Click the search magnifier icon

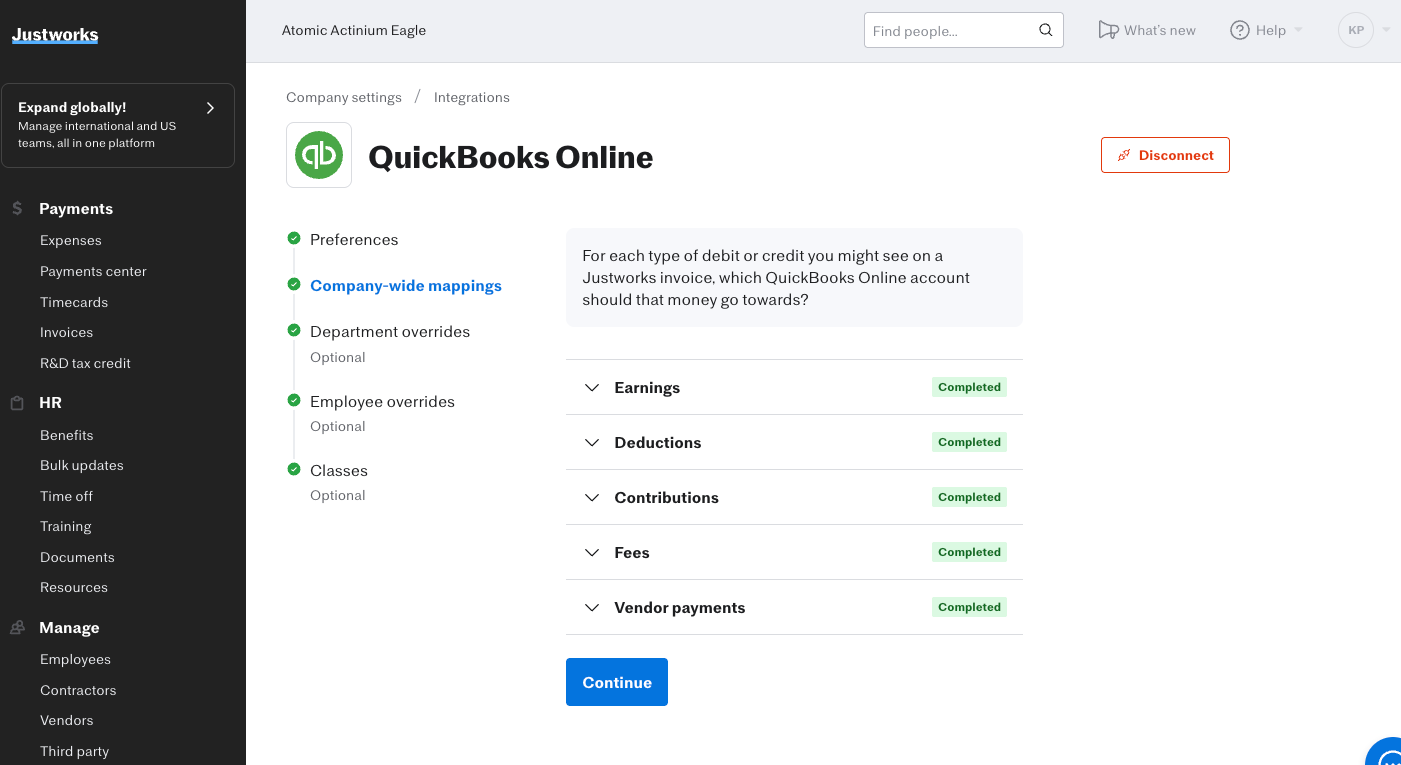[1045, 30]
